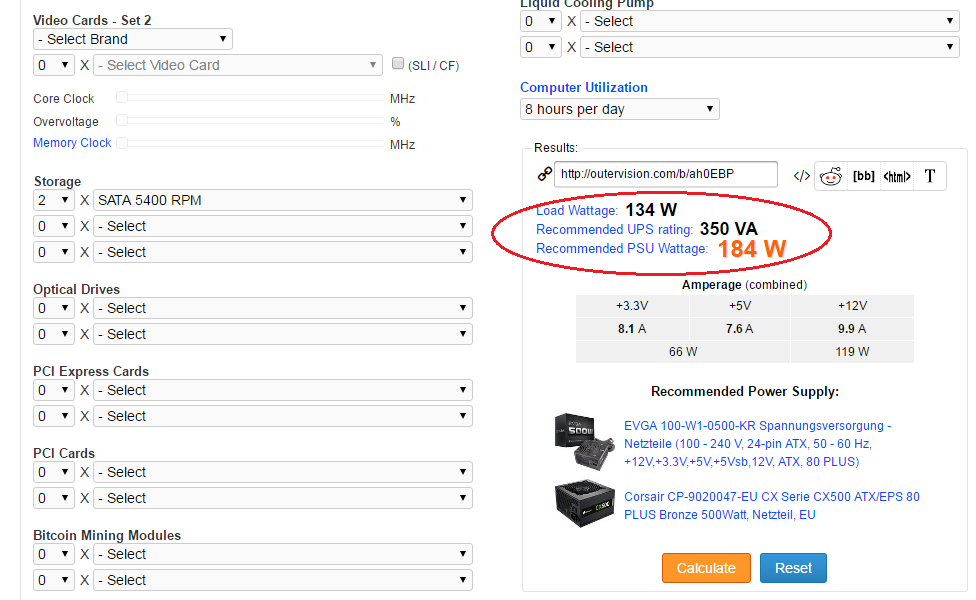
Task: Open the EVGA 100-W1-0500-KR product link
Action: [757, 443]
